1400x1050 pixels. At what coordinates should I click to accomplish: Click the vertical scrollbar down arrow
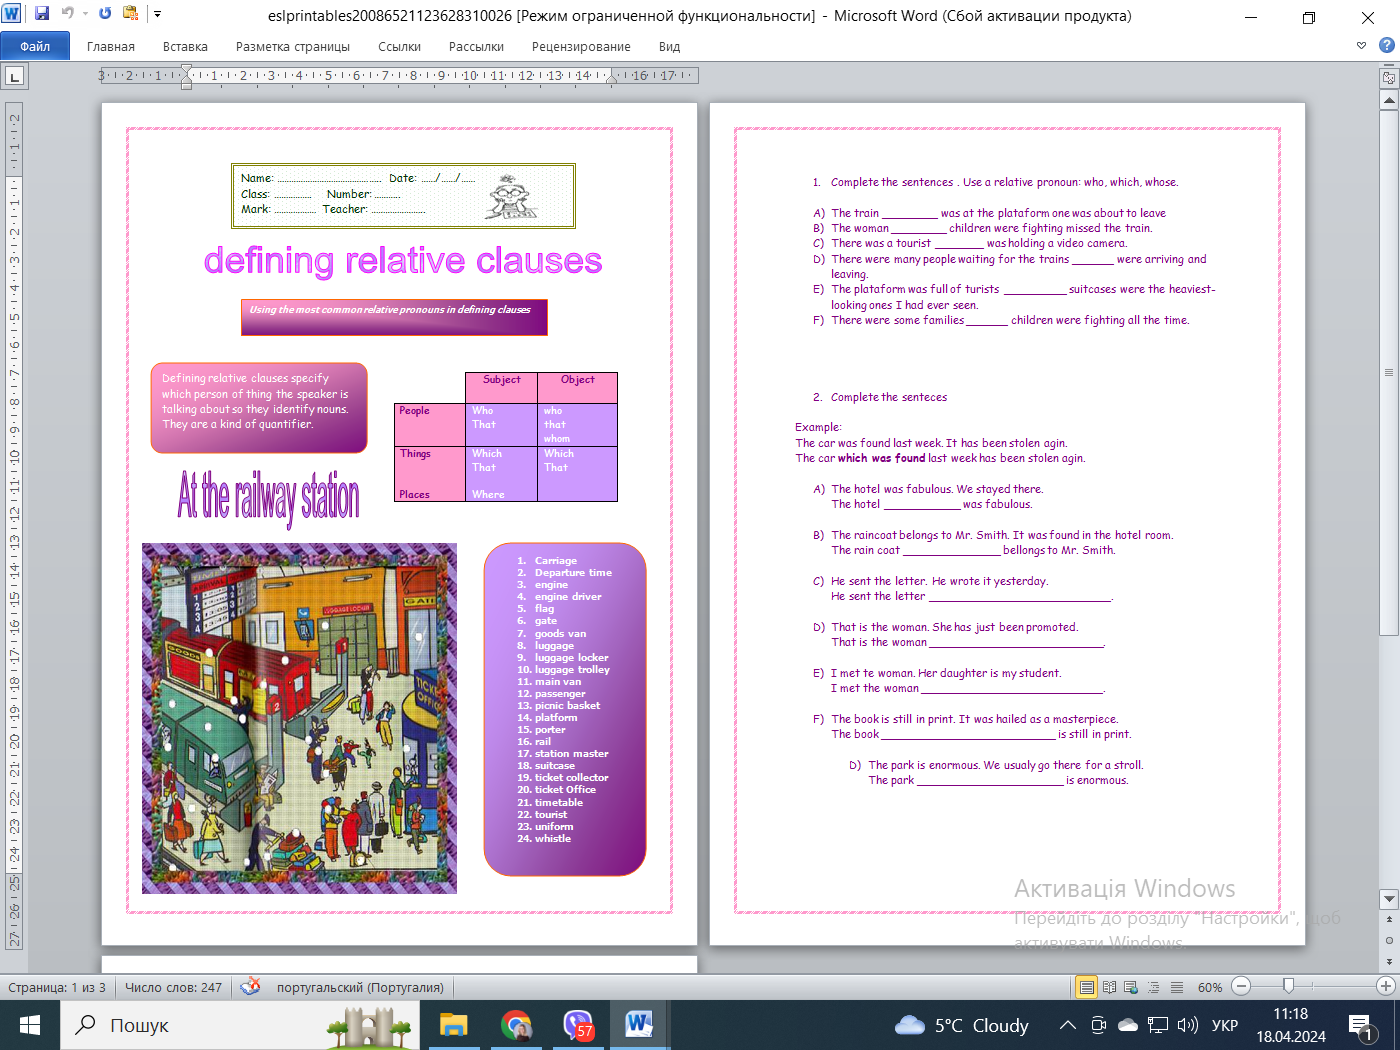pos(1389,898)
